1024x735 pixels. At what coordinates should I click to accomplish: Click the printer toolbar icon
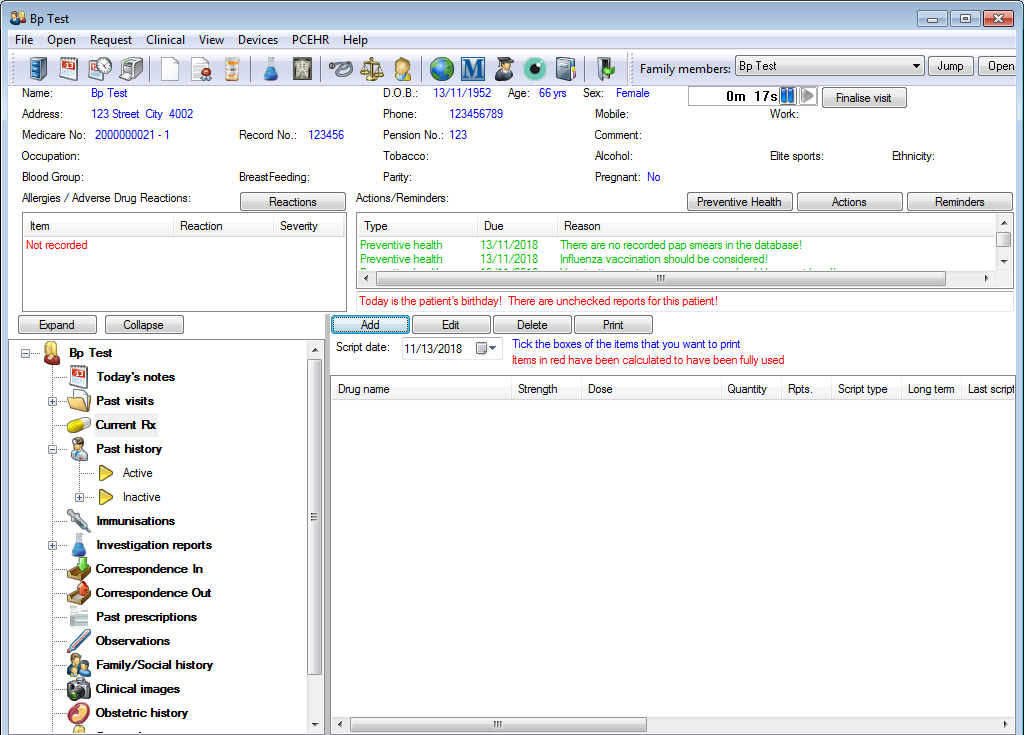tap(131, 68)
